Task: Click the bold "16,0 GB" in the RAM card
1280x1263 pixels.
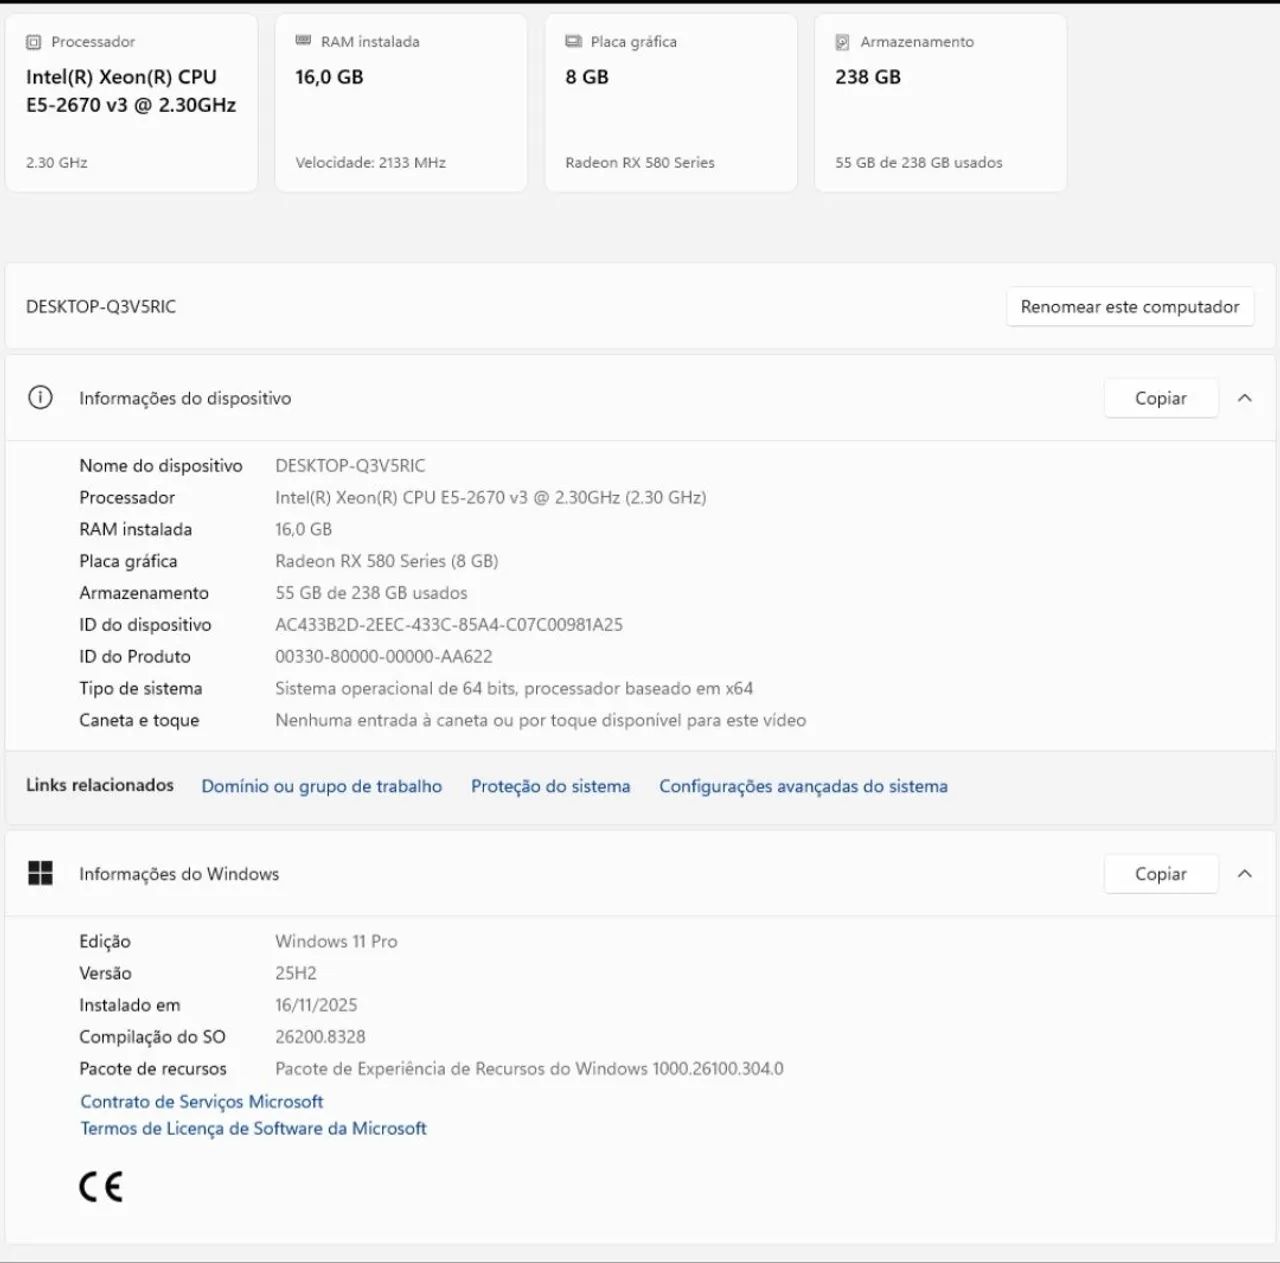Action: coord(330,77)
